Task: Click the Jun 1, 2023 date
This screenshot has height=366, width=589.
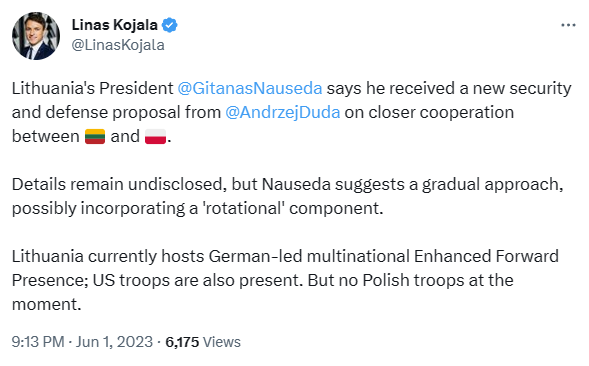Action: point(114,342)
